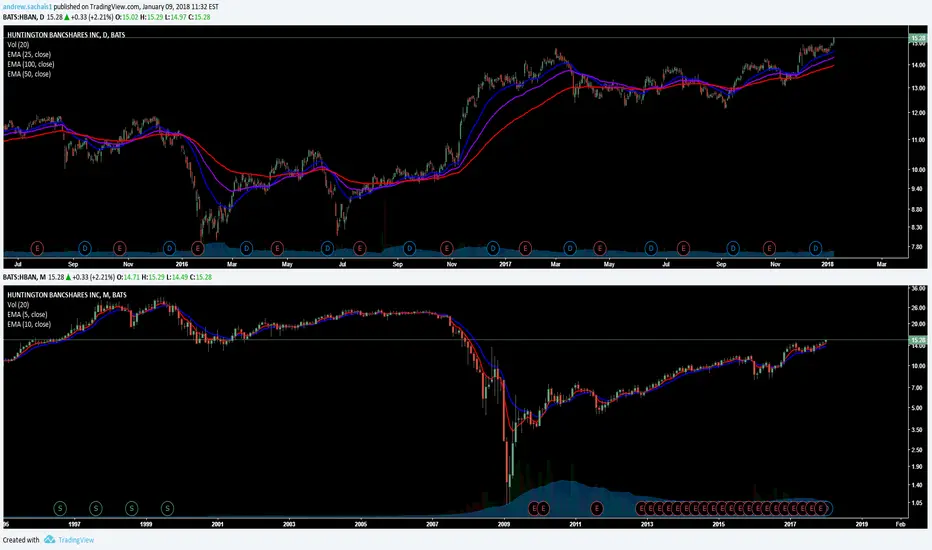Click the TradingView cloud logo icon
Screen dimensions: 932x550
pyautogui.click(x=49, y=539)
